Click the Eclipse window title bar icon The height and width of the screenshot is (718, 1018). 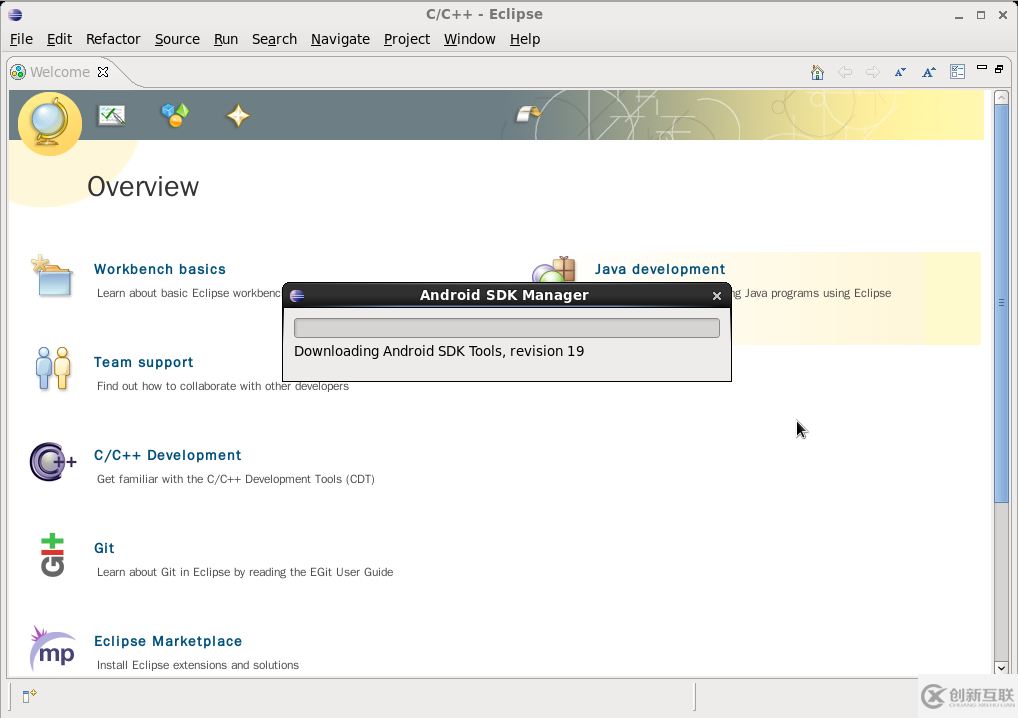16,14
